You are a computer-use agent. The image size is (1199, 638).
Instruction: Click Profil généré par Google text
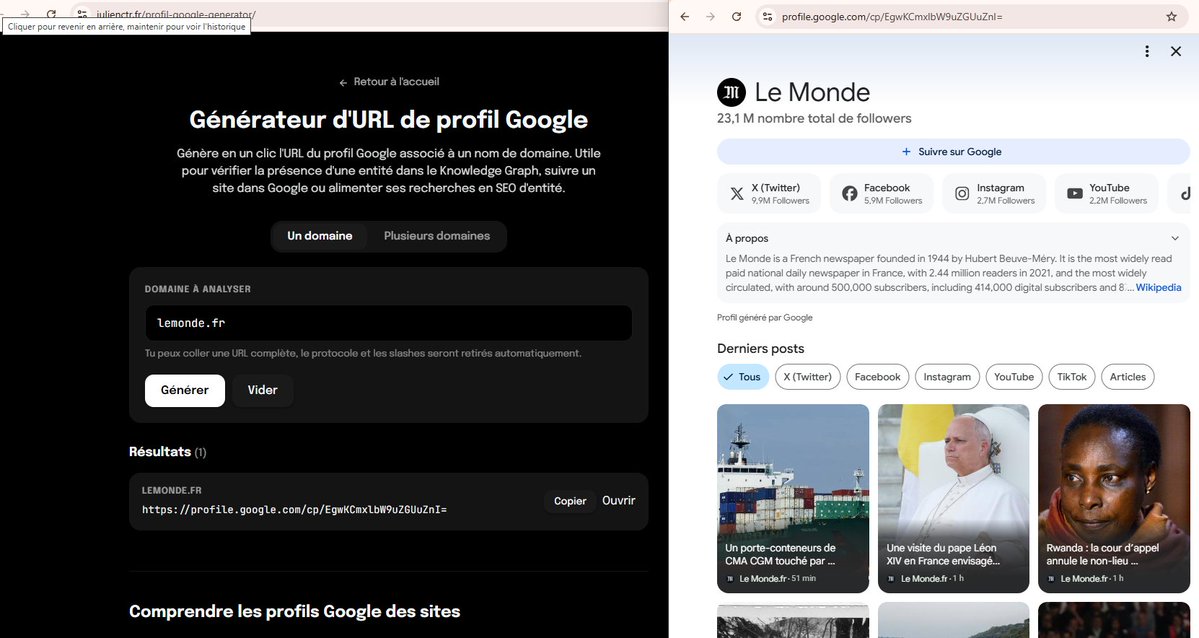[x=765, y=317]
